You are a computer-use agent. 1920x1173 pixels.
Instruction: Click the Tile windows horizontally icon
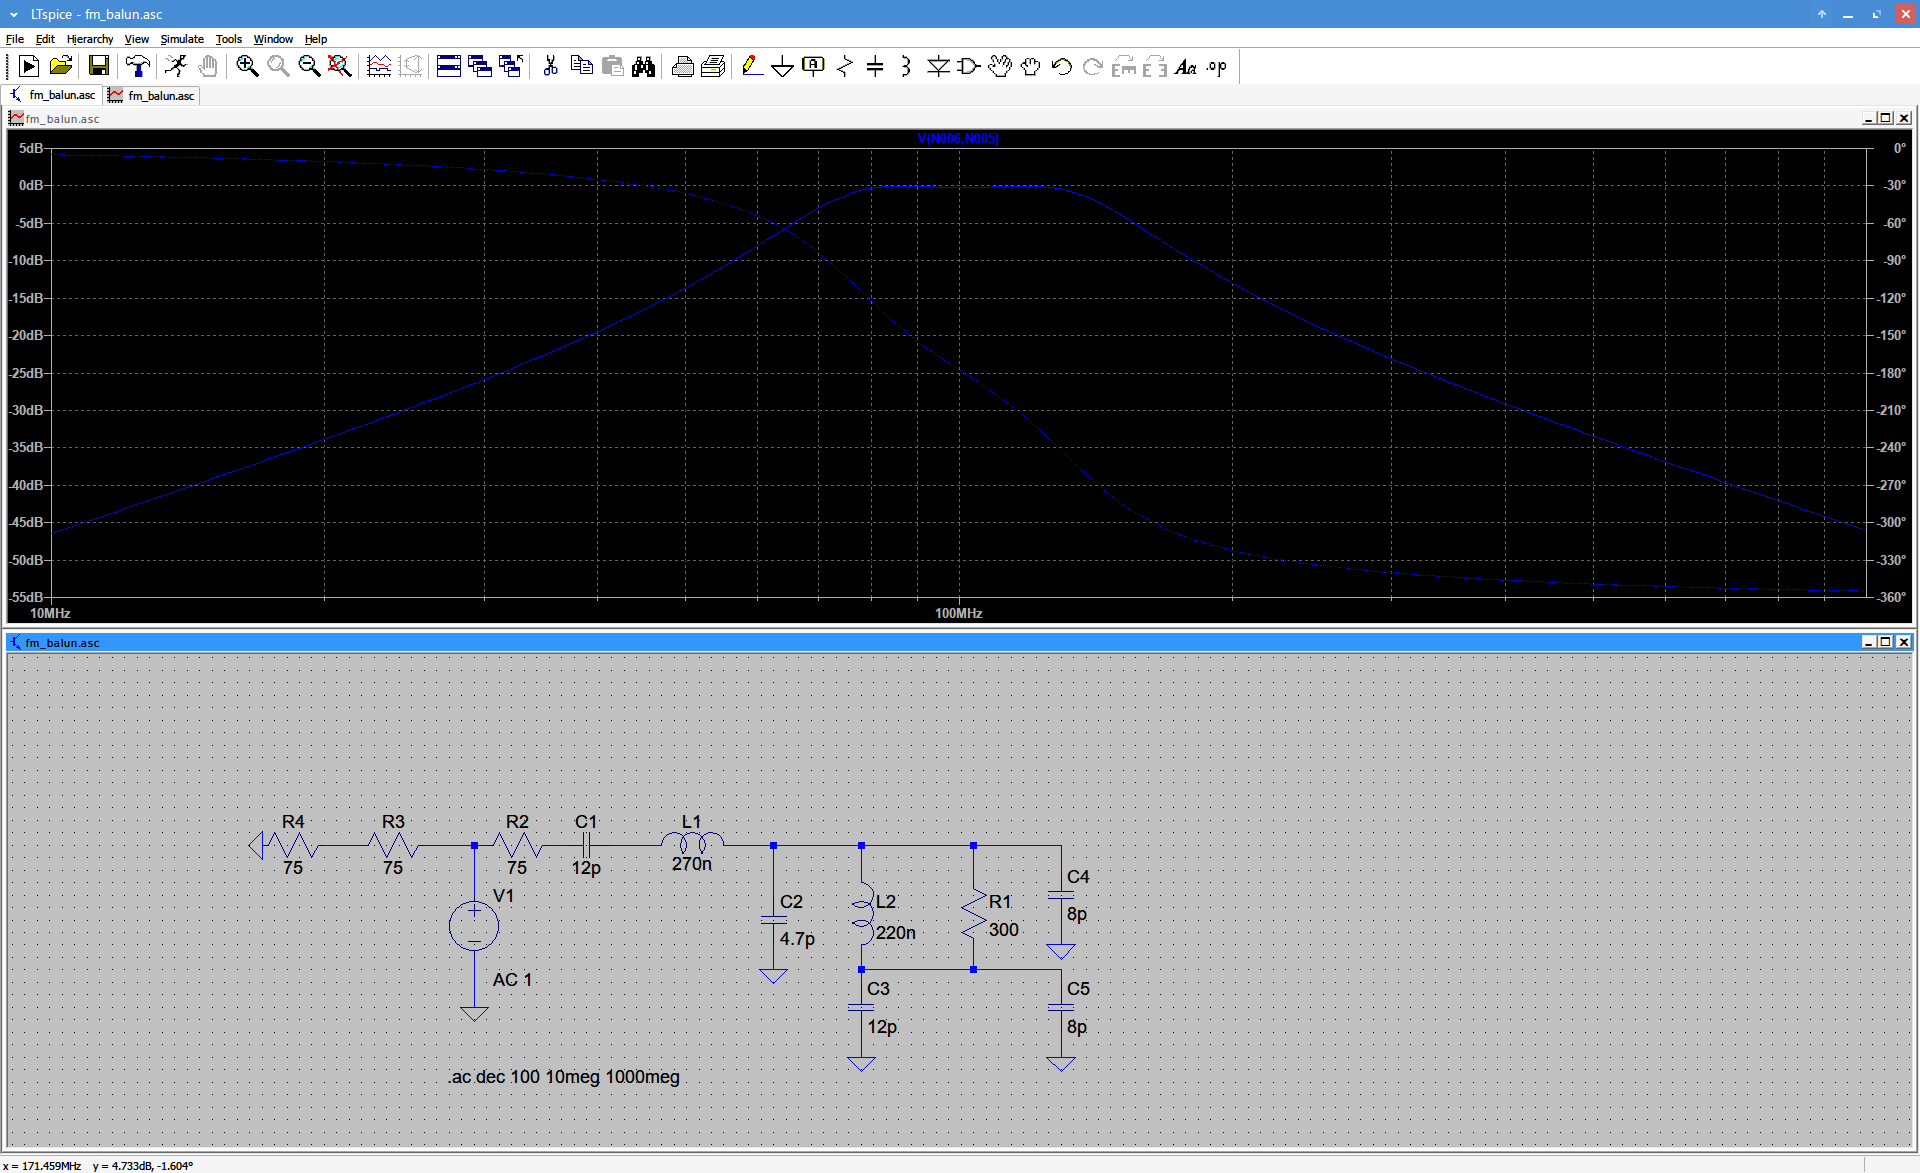point(449,66)
